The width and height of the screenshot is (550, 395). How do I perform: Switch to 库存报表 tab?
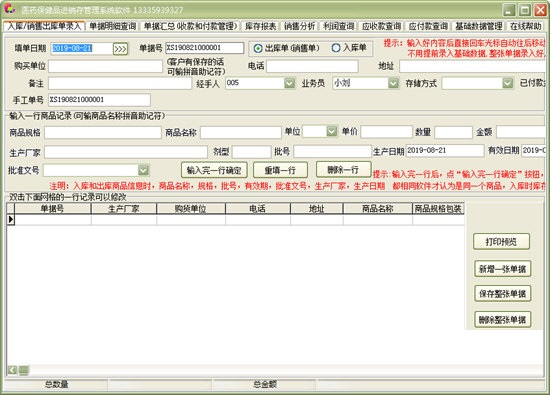[x=261, y=26]
